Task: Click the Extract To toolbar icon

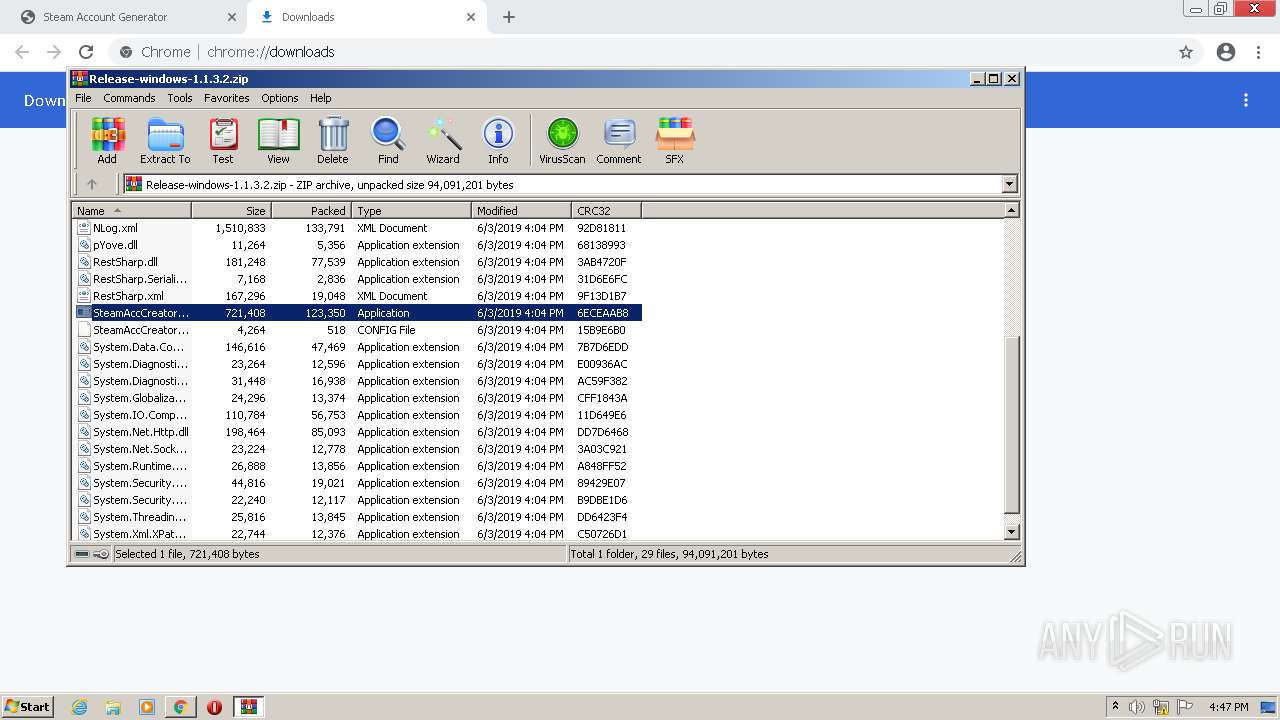Action: coord(165,140)
